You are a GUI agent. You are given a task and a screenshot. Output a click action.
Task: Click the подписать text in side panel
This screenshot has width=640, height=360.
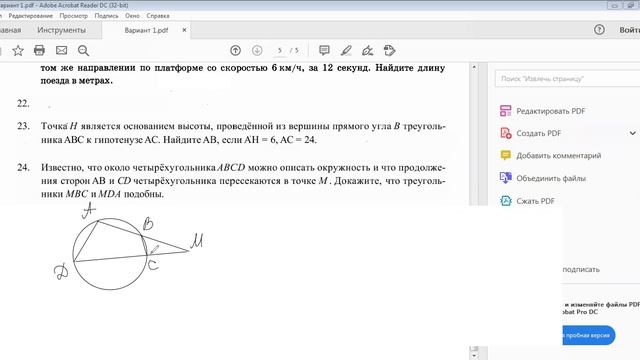[x=581, y=269]
